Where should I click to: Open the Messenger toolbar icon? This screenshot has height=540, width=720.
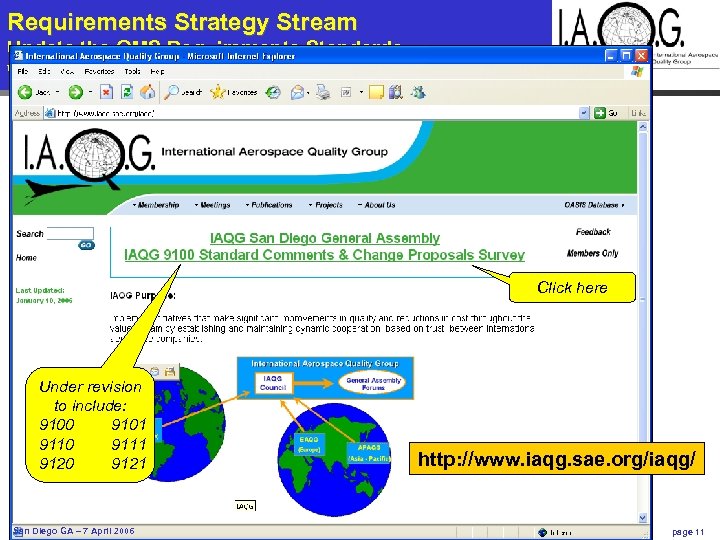(x=418, y=92)
